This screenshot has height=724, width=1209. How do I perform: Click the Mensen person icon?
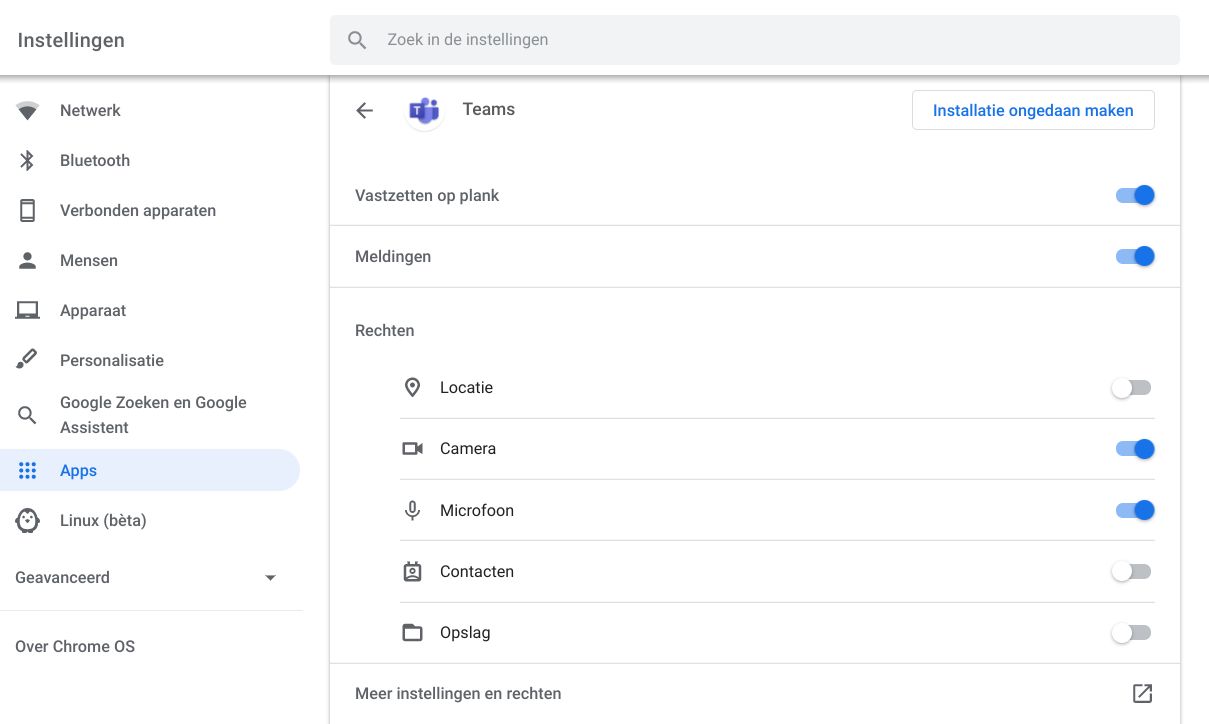[x=27, y=260]
